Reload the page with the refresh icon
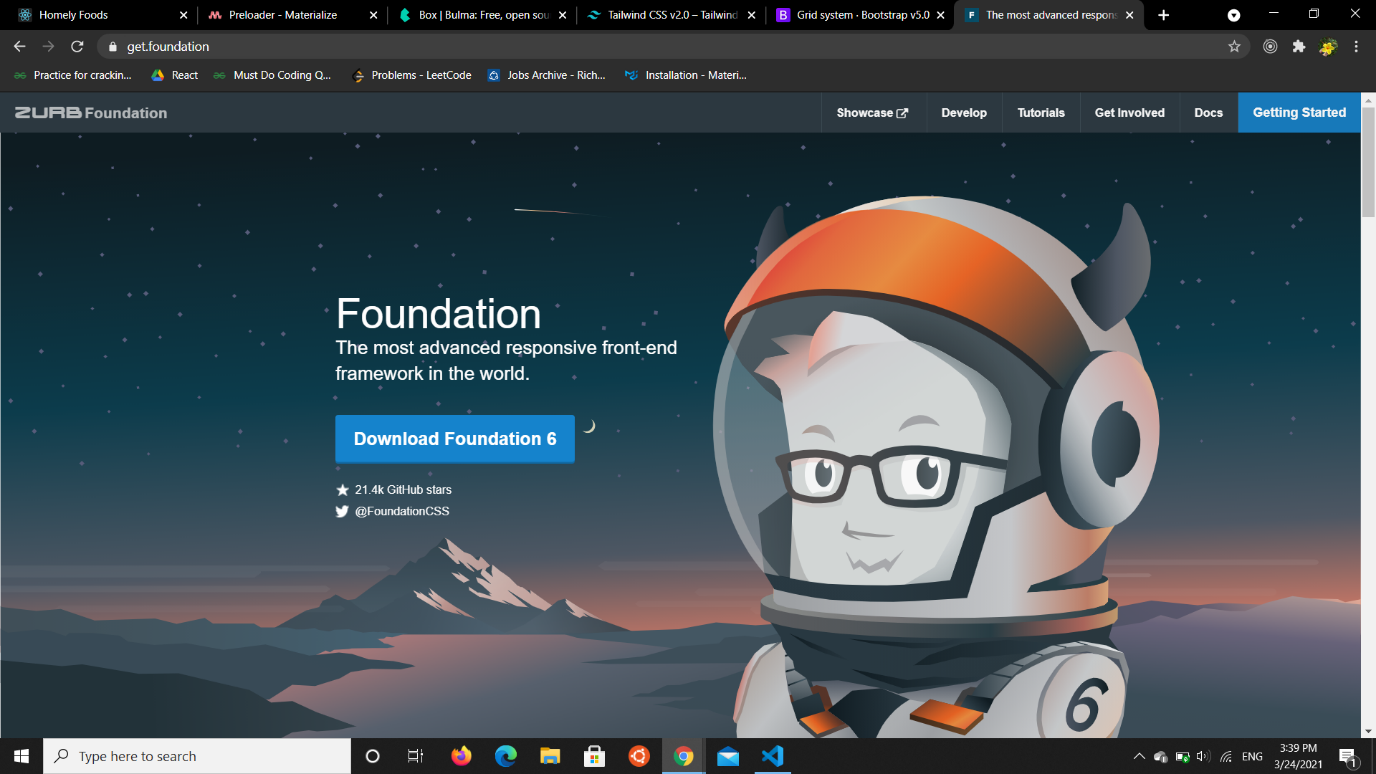 (x=77, y=47)
